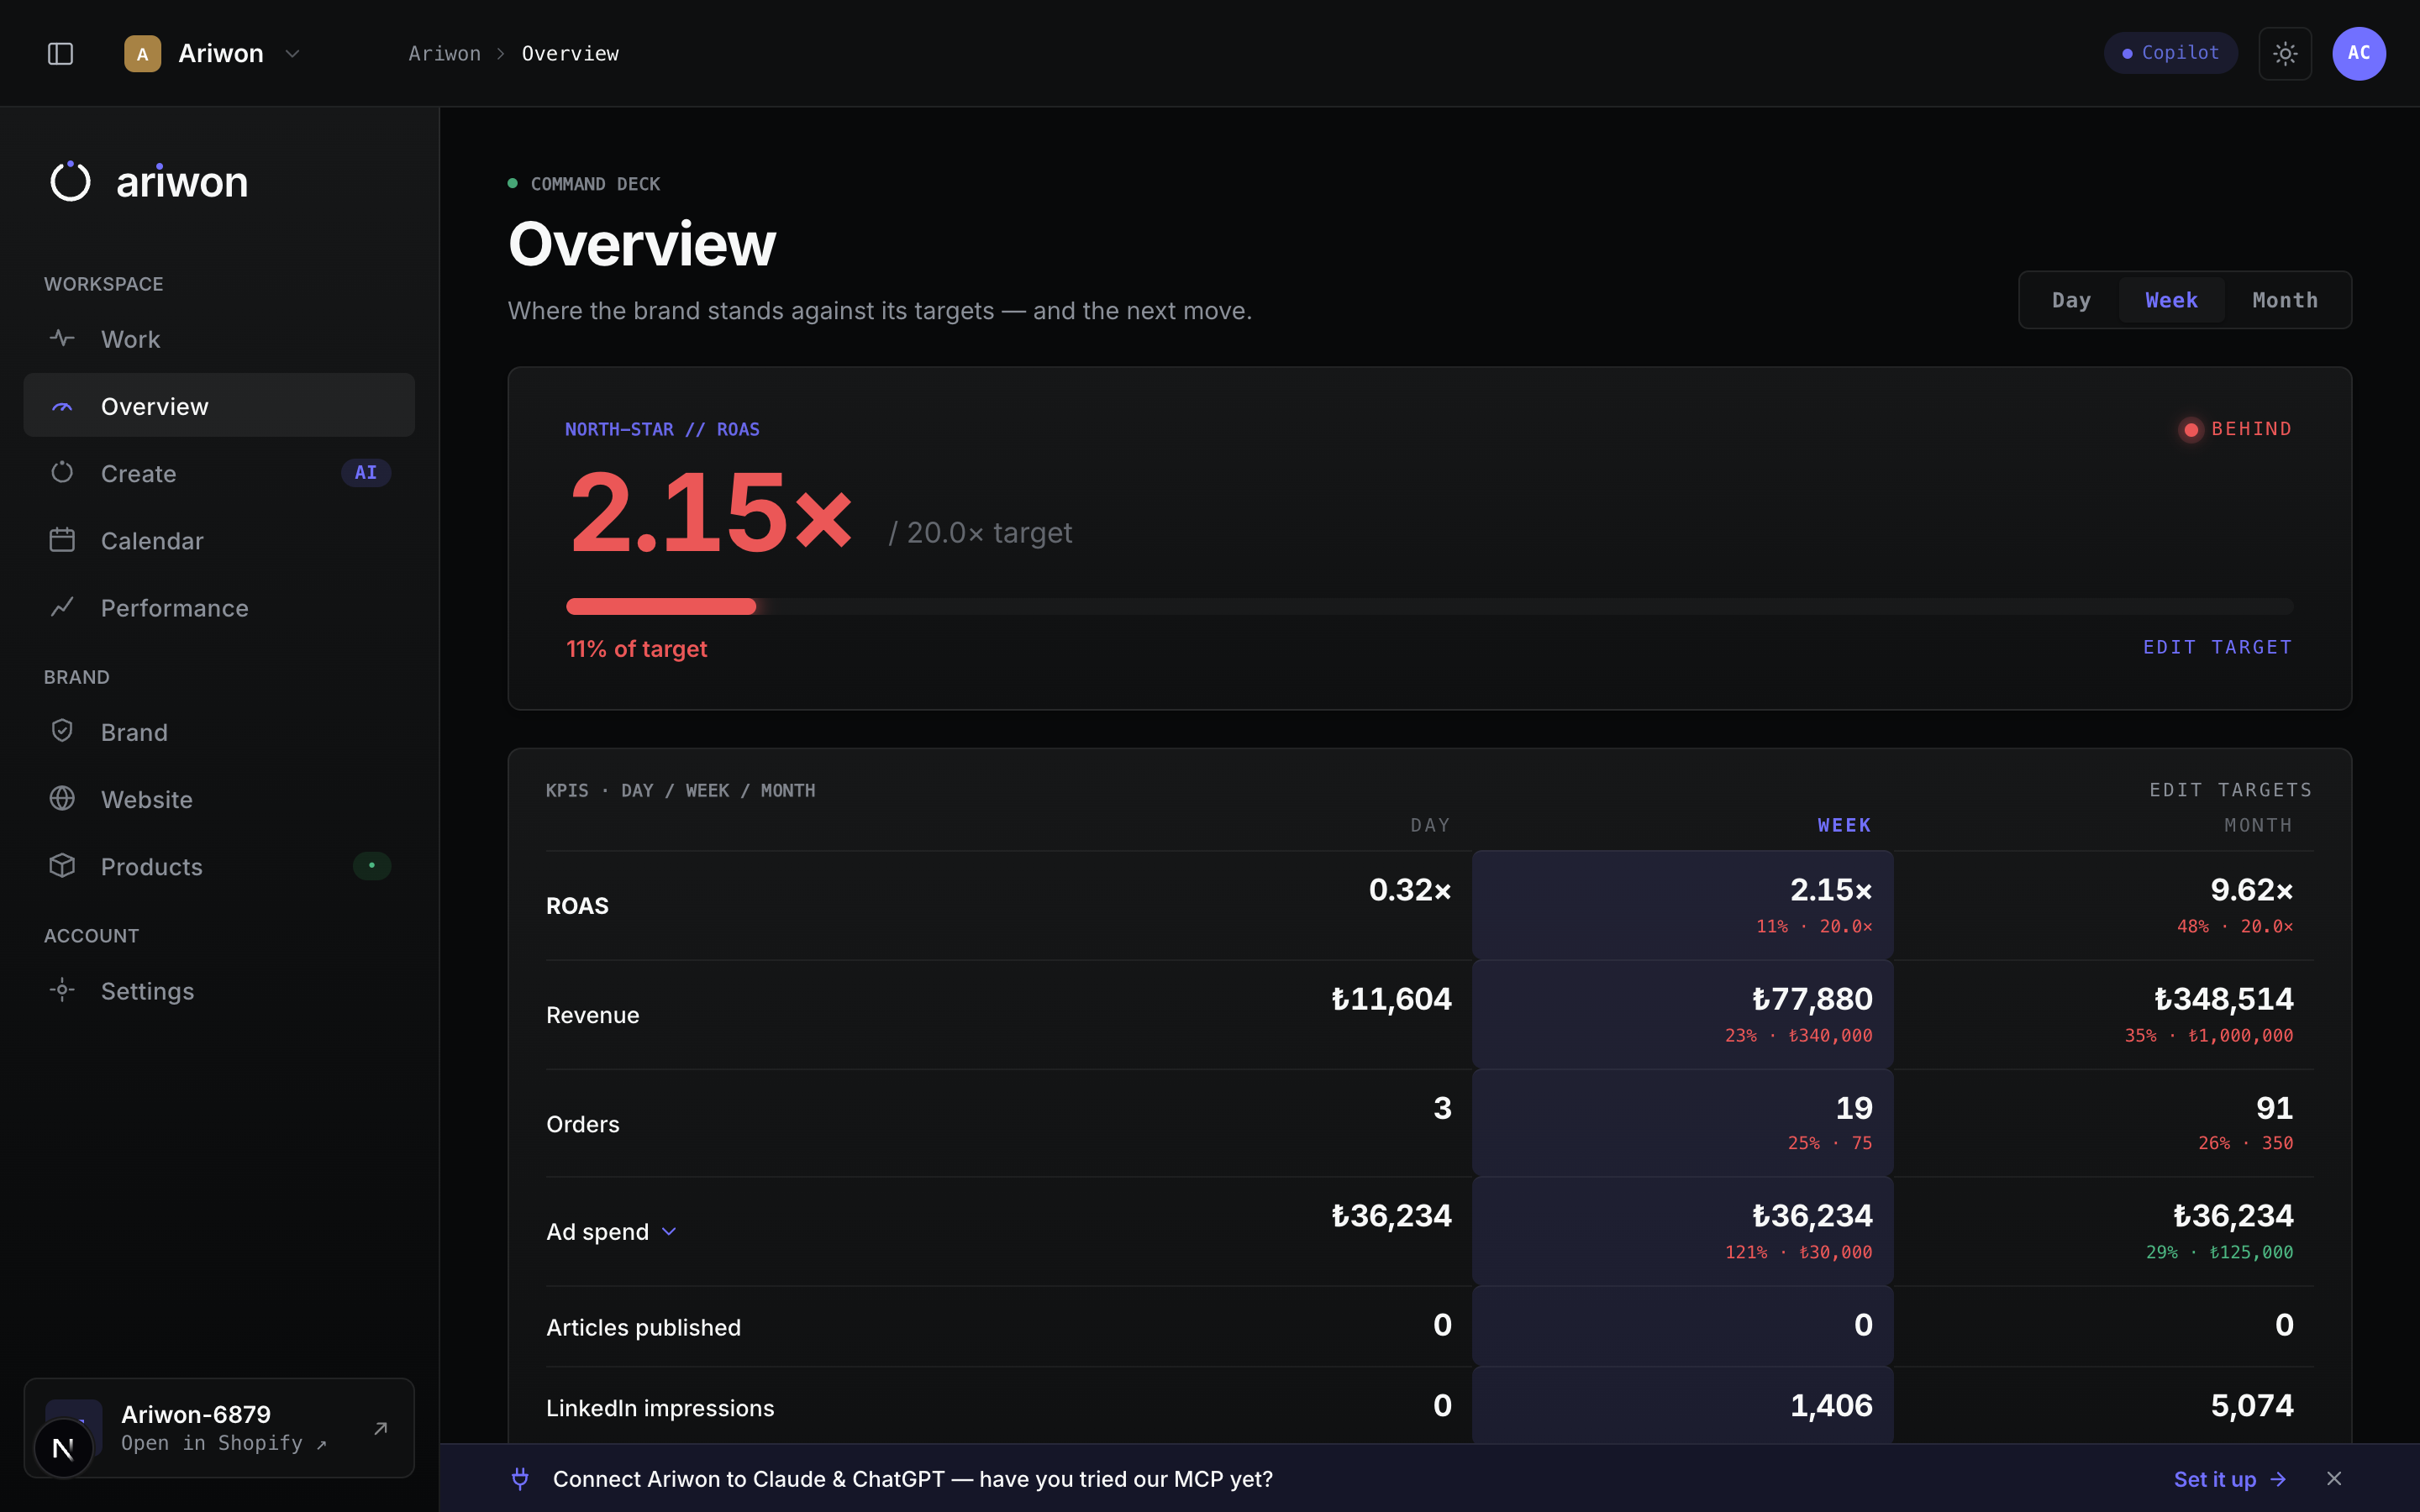Screen dimensions: 2420x1512
Task: Switch theme with the sun icon
Action: 2285,53
